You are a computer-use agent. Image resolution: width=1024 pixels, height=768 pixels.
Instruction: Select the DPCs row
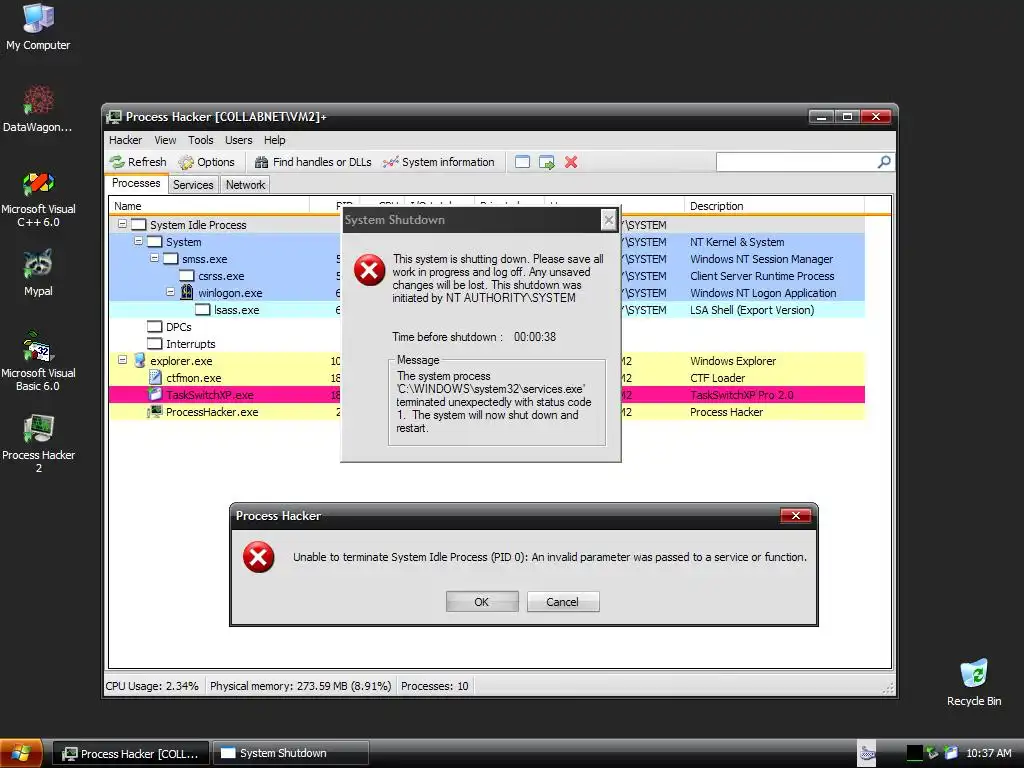tap(487, 327)
